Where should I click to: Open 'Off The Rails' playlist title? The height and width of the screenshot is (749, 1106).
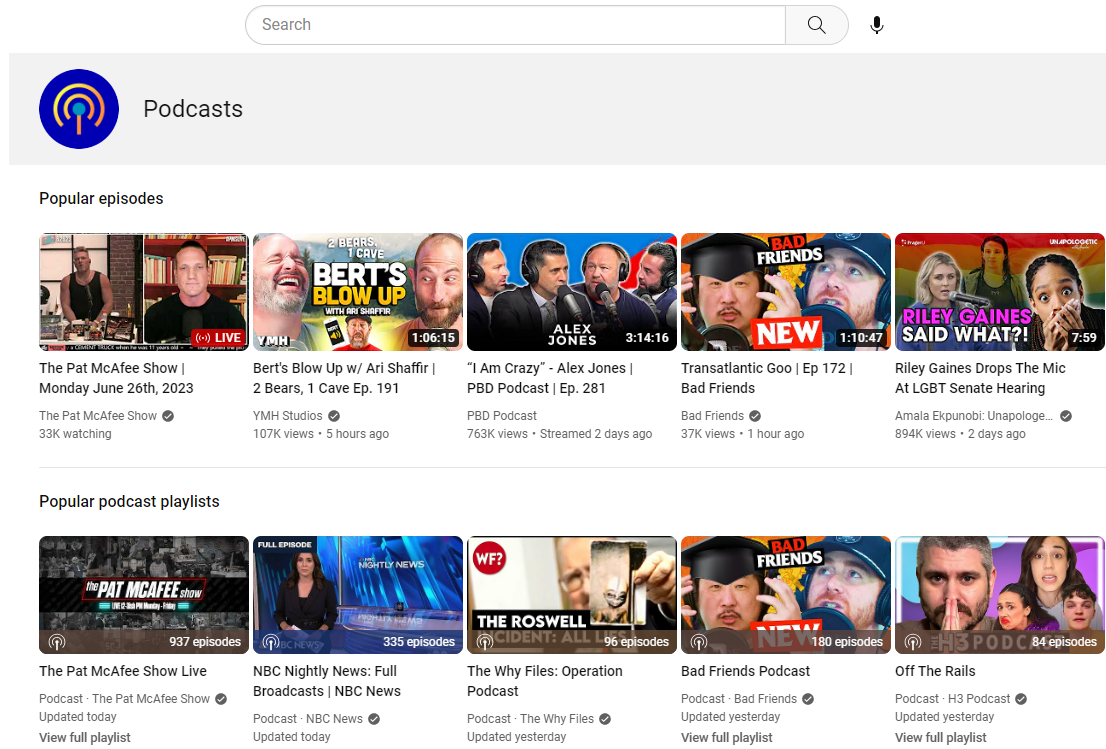(x=935, y=671)
